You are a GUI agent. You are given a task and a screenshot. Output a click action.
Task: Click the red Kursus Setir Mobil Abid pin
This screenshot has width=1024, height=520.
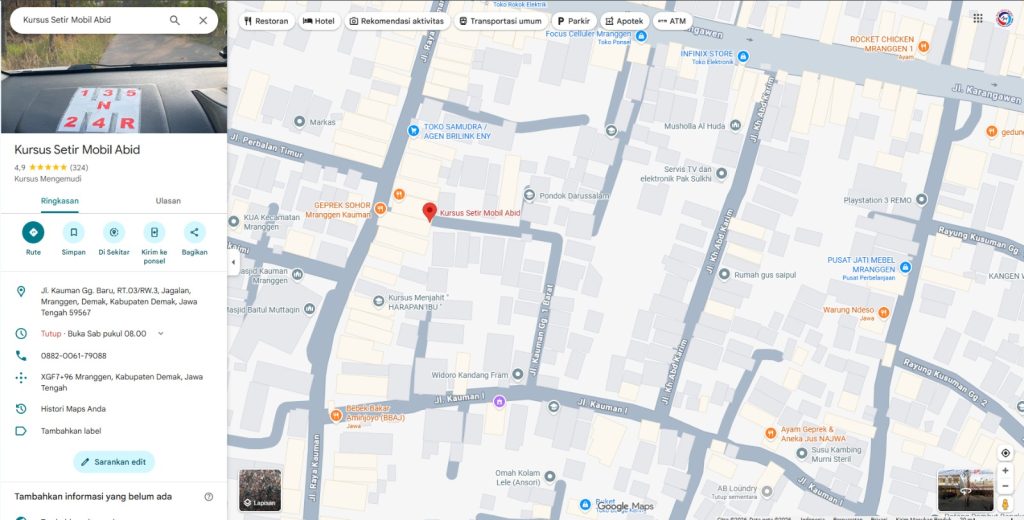tap(429, 211)
